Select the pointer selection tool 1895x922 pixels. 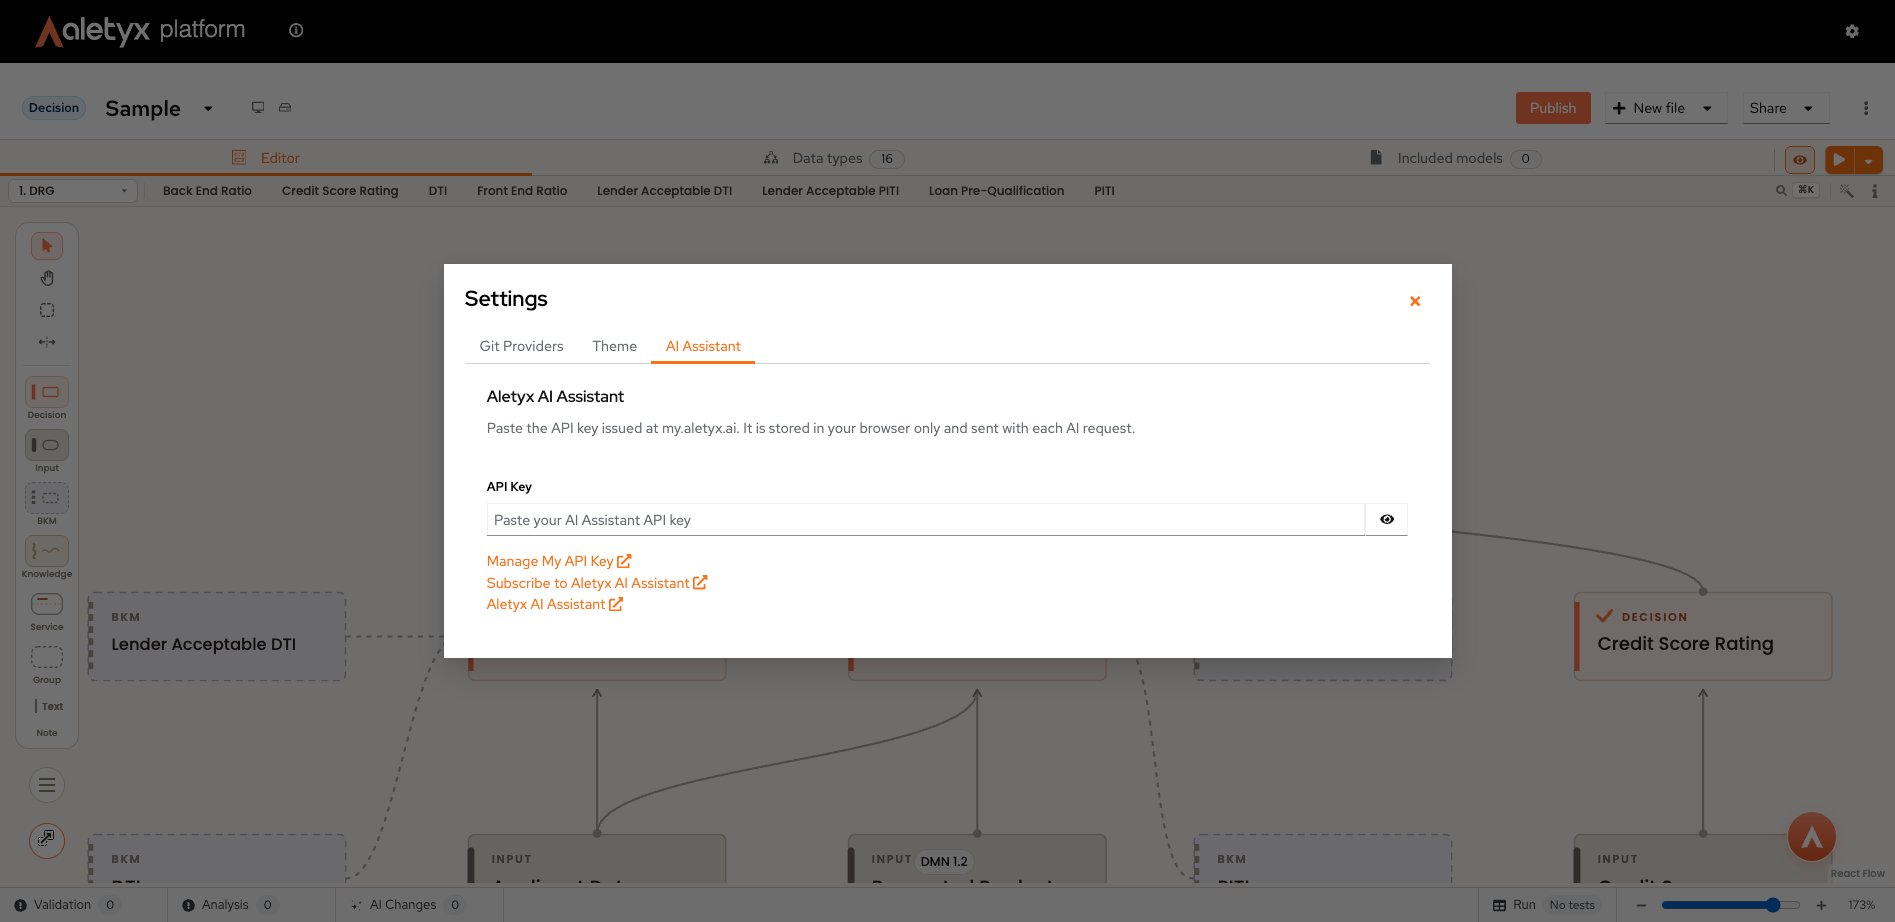click(47, 246)
